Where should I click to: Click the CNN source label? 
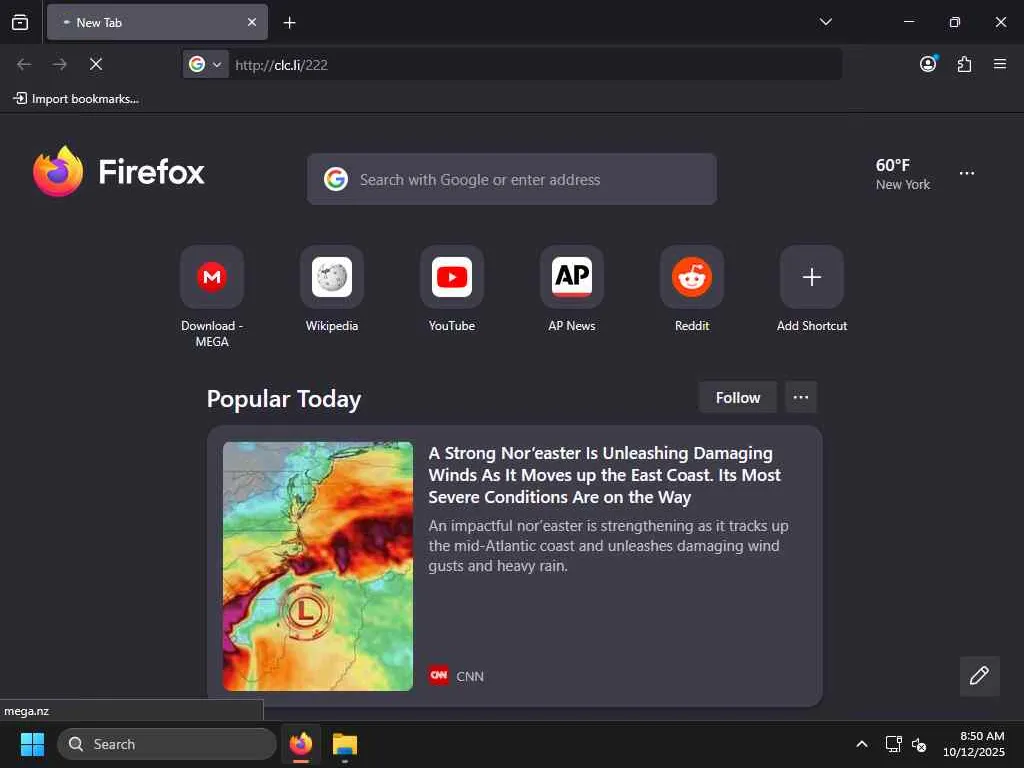[x=470, y=677]
